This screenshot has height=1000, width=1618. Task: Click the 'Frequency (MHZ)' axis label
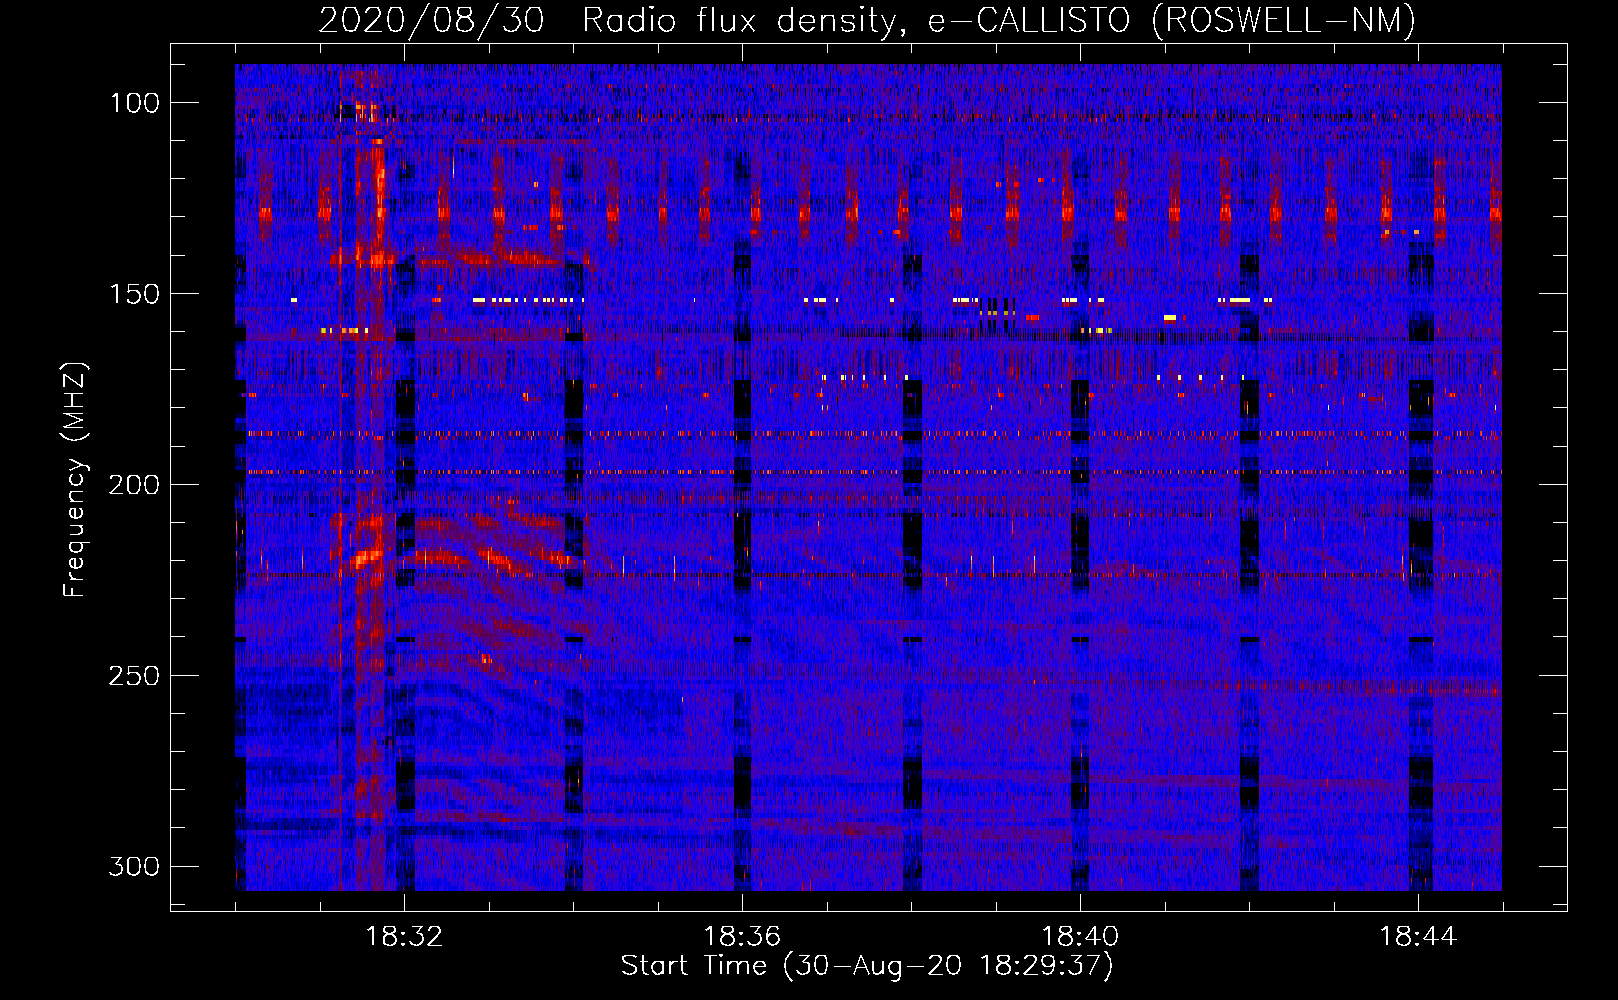click(75, 479)
